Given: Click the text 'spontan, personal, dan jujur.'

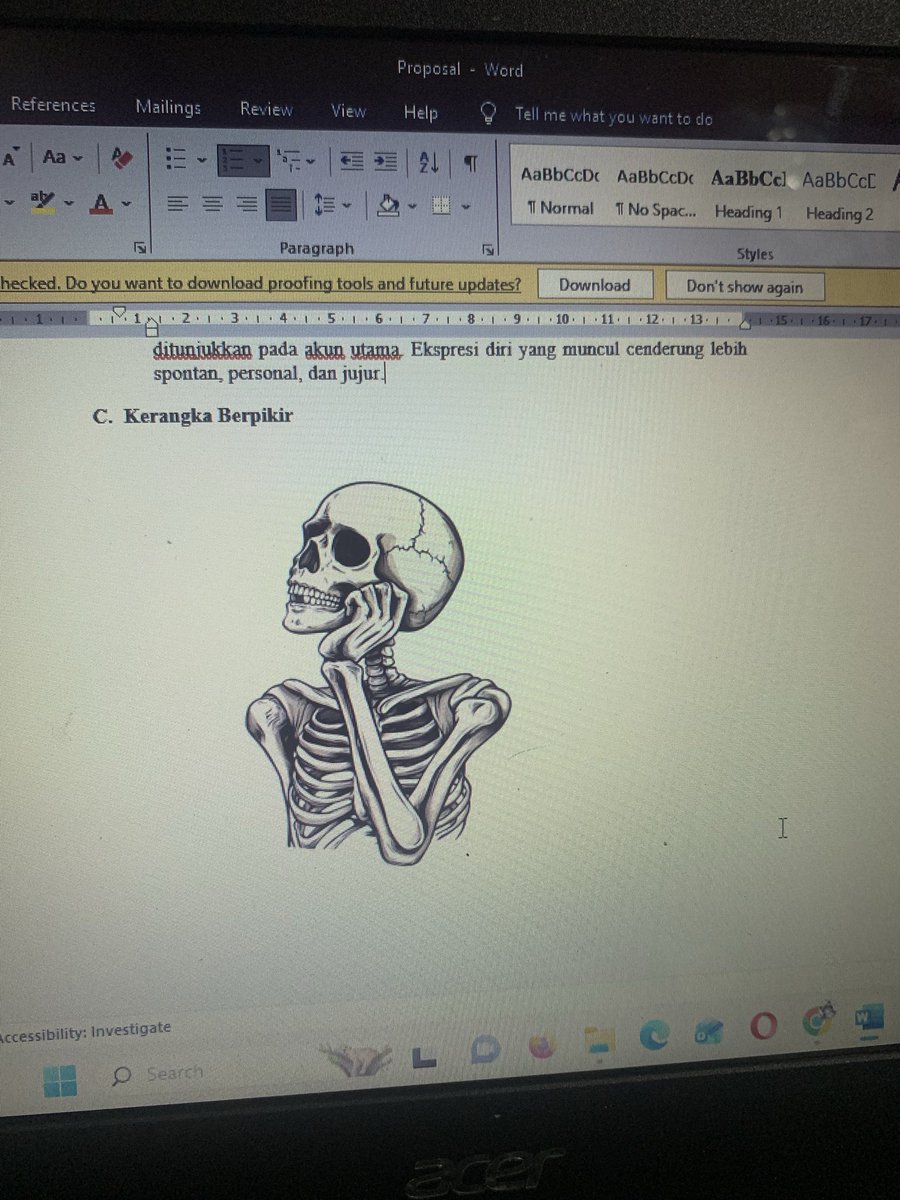Looking at the screenshot, I should pyautogui.click(x=268, y=375).
